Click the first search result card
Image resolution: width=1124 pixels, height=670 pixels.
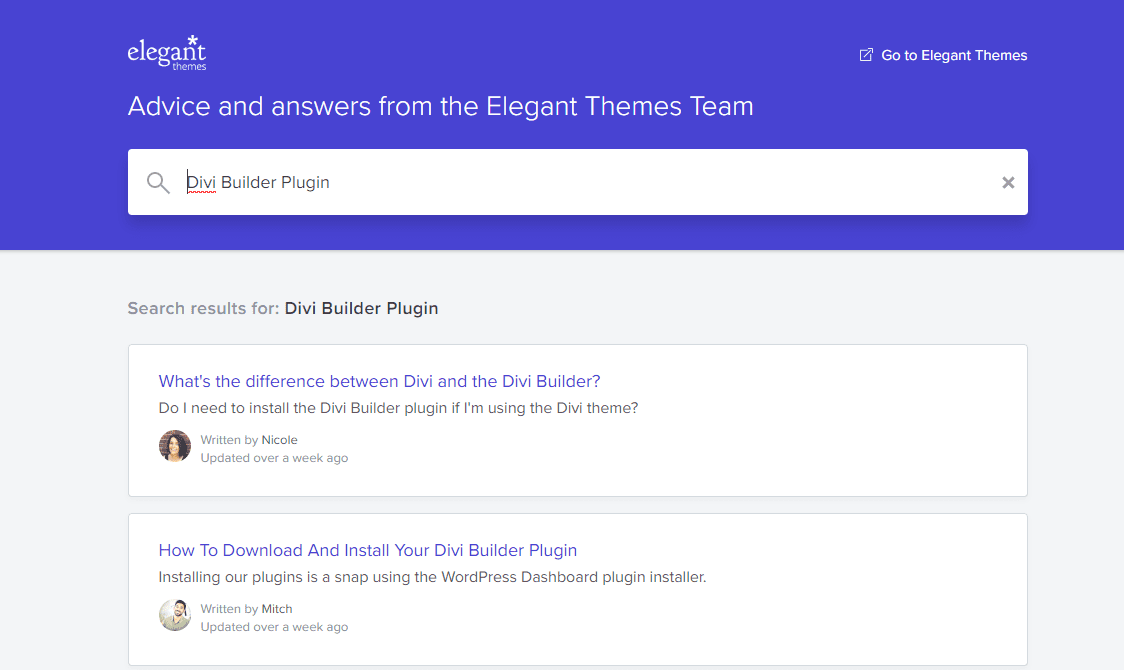(577, 420)
